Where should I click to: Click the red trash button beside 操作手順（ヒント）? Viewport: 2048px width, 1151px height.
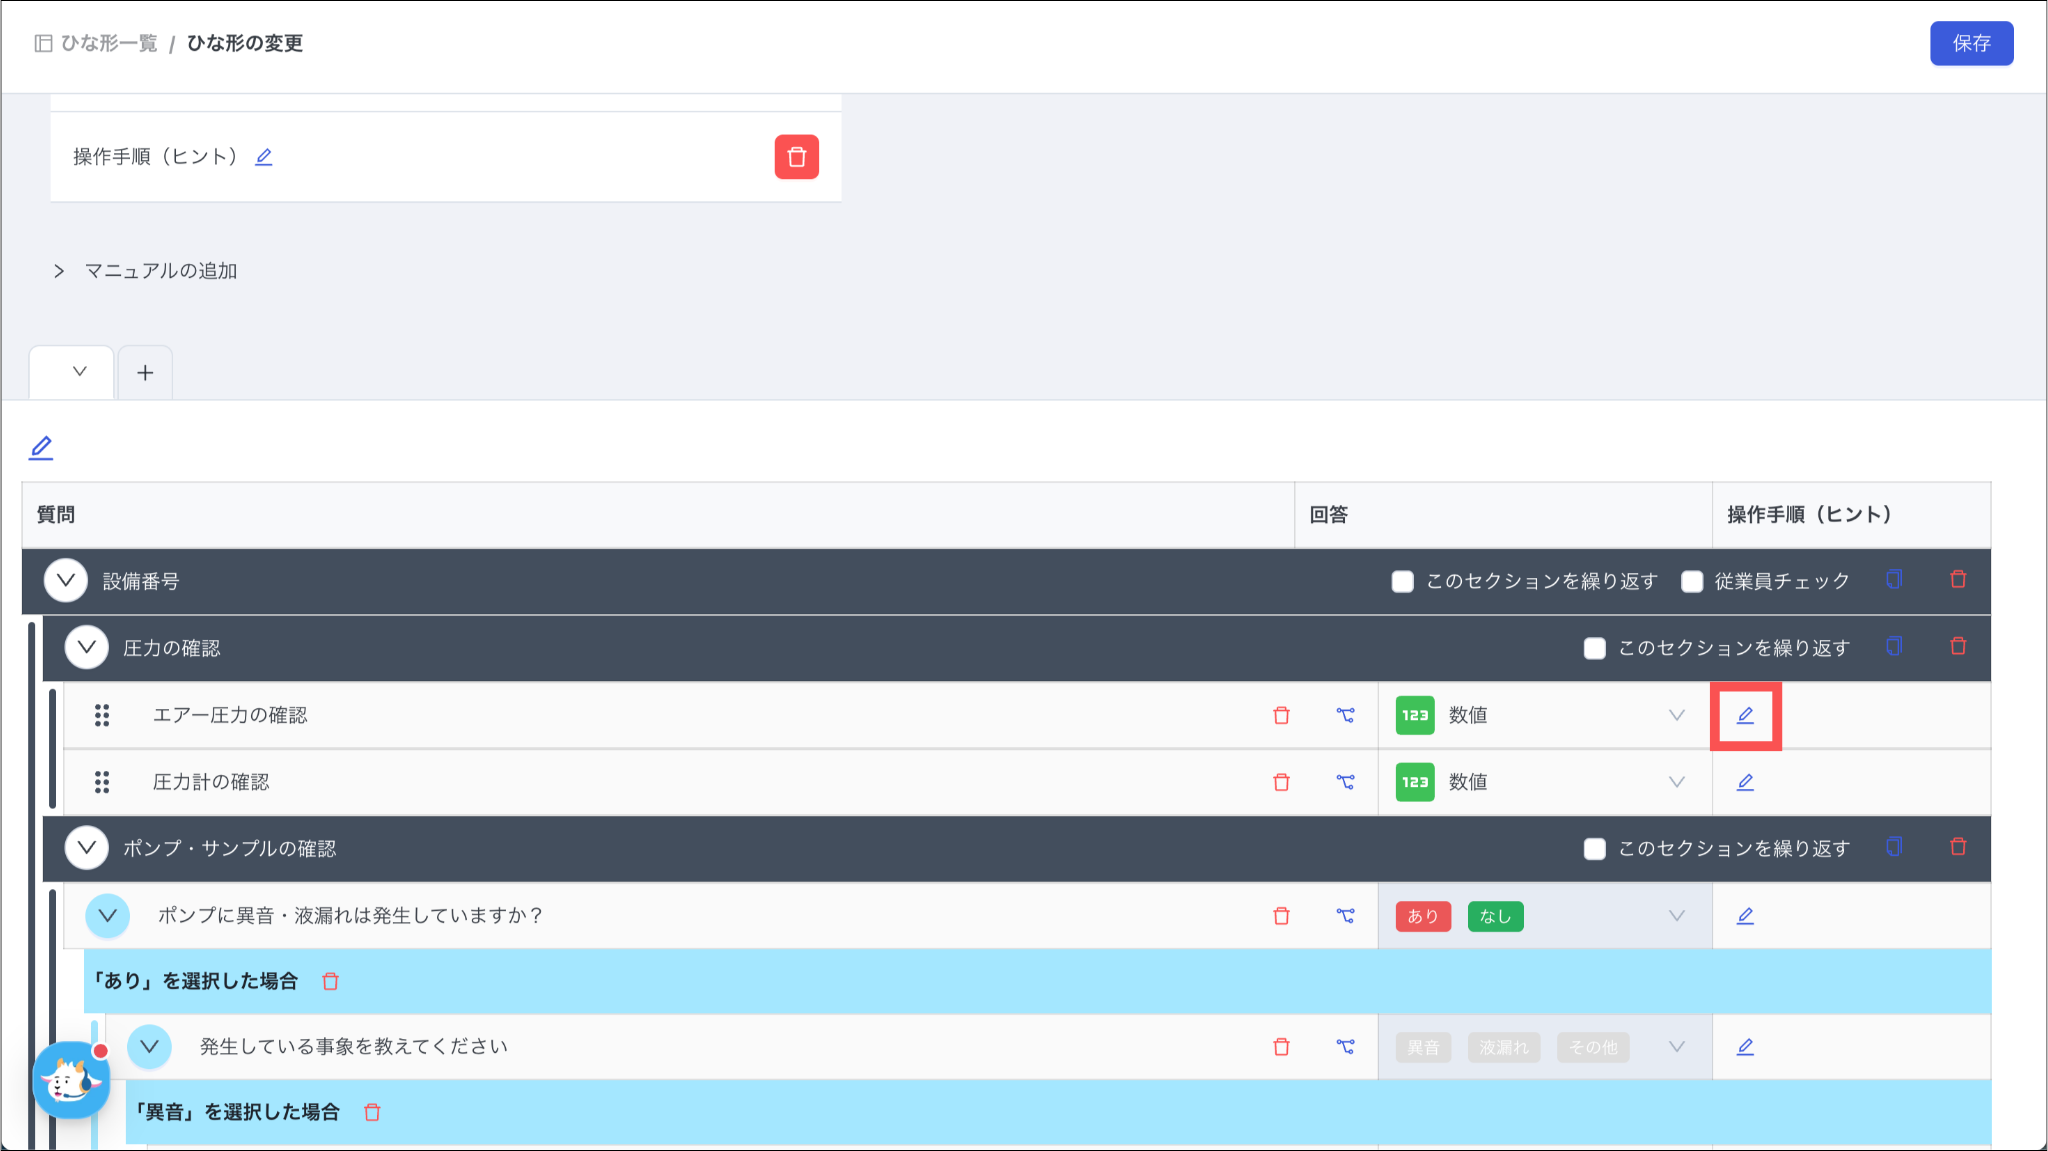796,157
